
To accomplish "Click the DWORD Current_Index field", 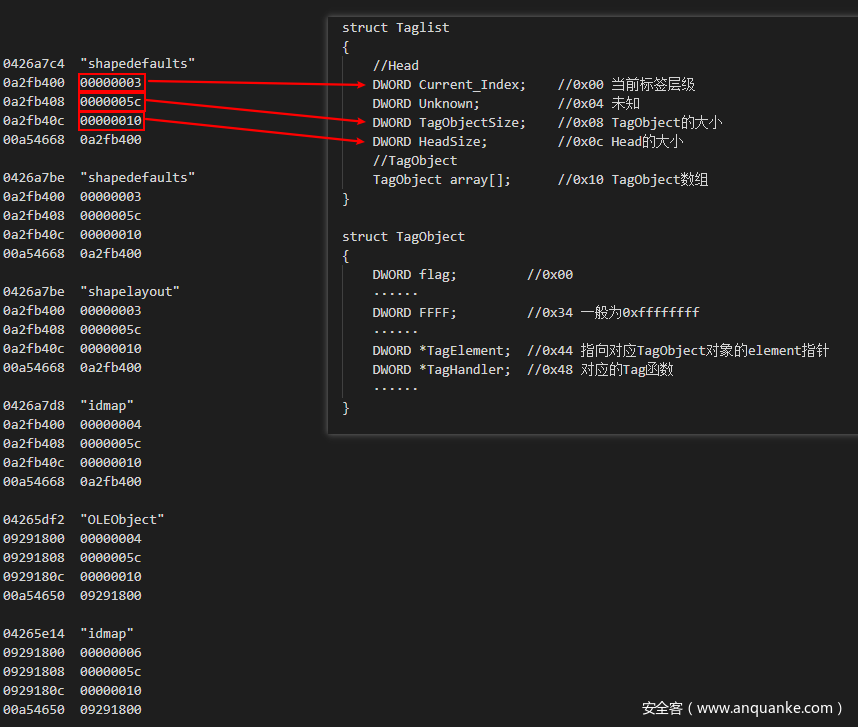I will (449, 84).
